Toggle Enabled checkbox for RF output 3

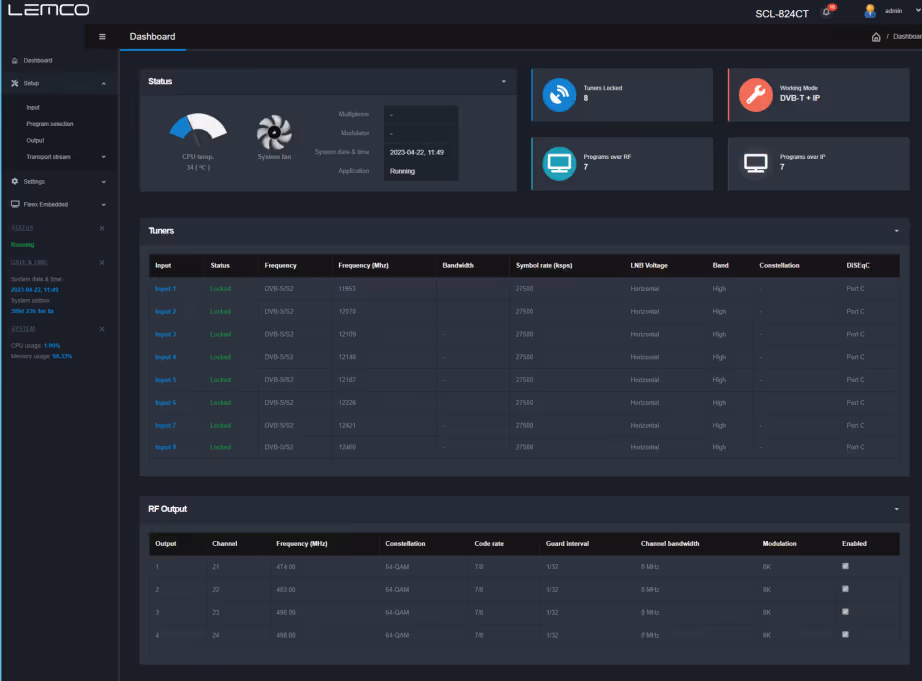pos(845,612)
